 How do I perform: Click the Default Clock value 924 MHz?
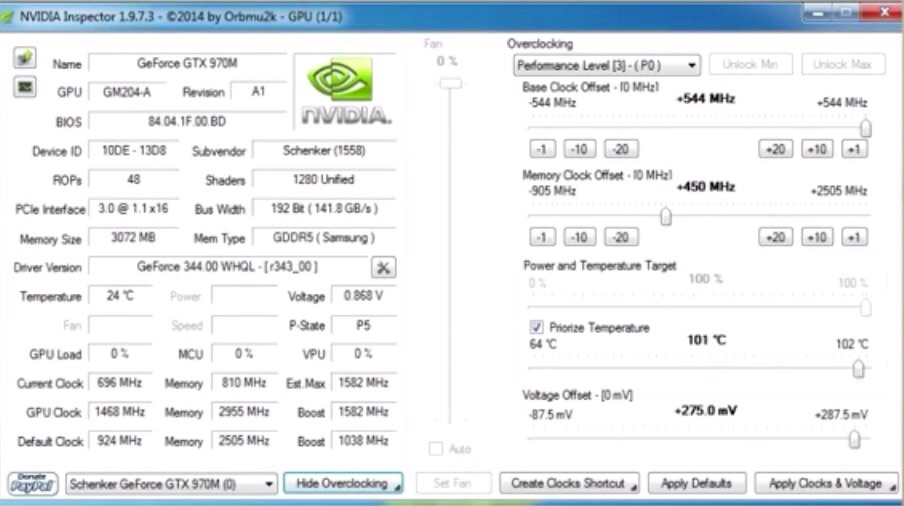(x=120, y=441)
